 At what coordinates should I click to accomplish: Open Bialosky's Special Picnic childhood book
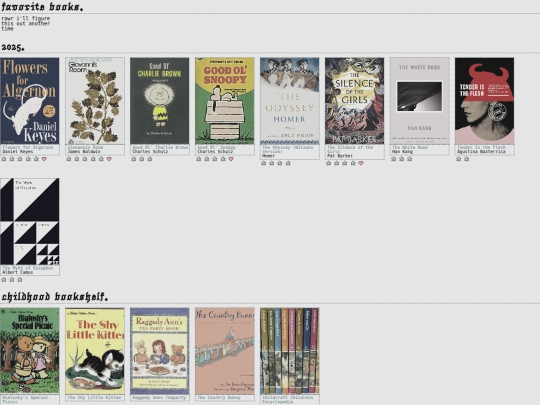[30, 351]
